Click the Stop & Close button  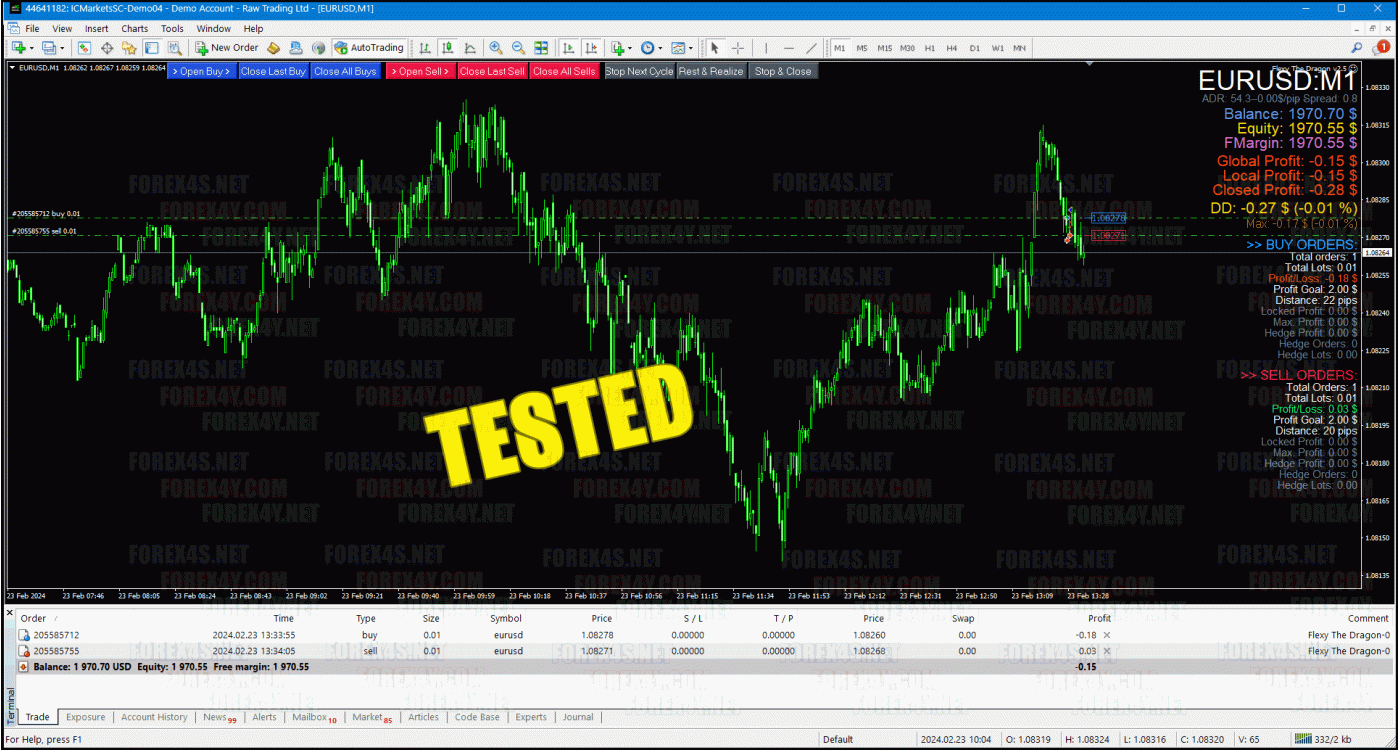click(x=782, y=71)
